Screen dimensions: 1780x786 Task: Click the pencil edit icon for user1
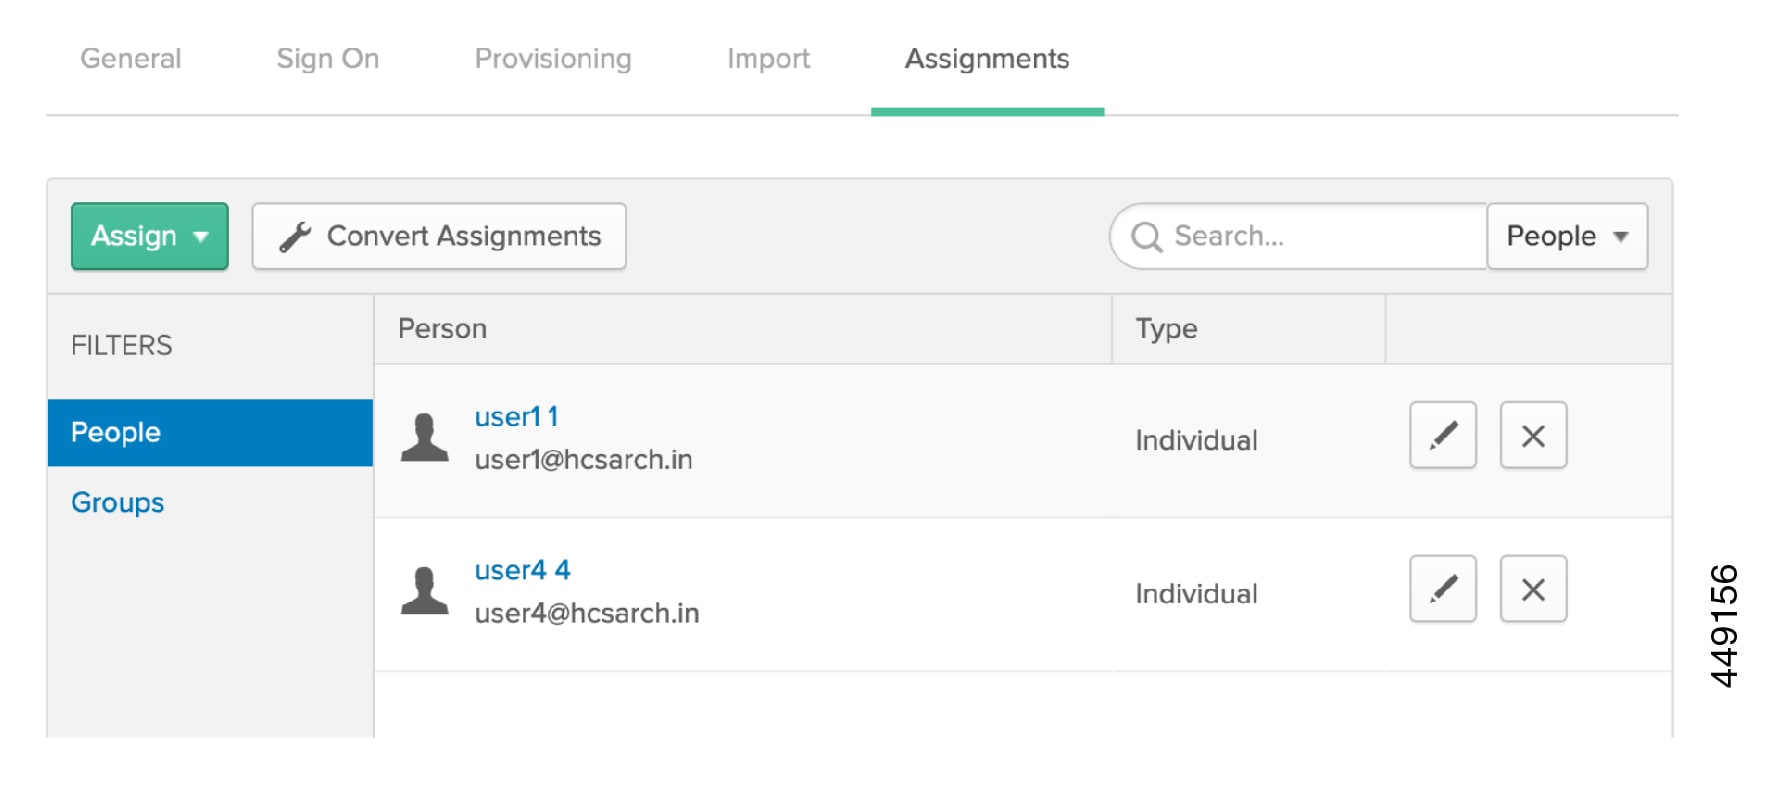click(1442, 435)
